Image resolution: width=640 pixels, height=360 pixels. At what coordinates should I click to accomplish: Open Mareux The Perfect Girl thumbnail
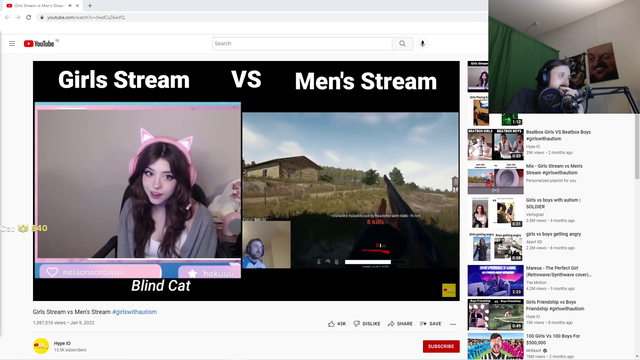click(x=495, y=281)
